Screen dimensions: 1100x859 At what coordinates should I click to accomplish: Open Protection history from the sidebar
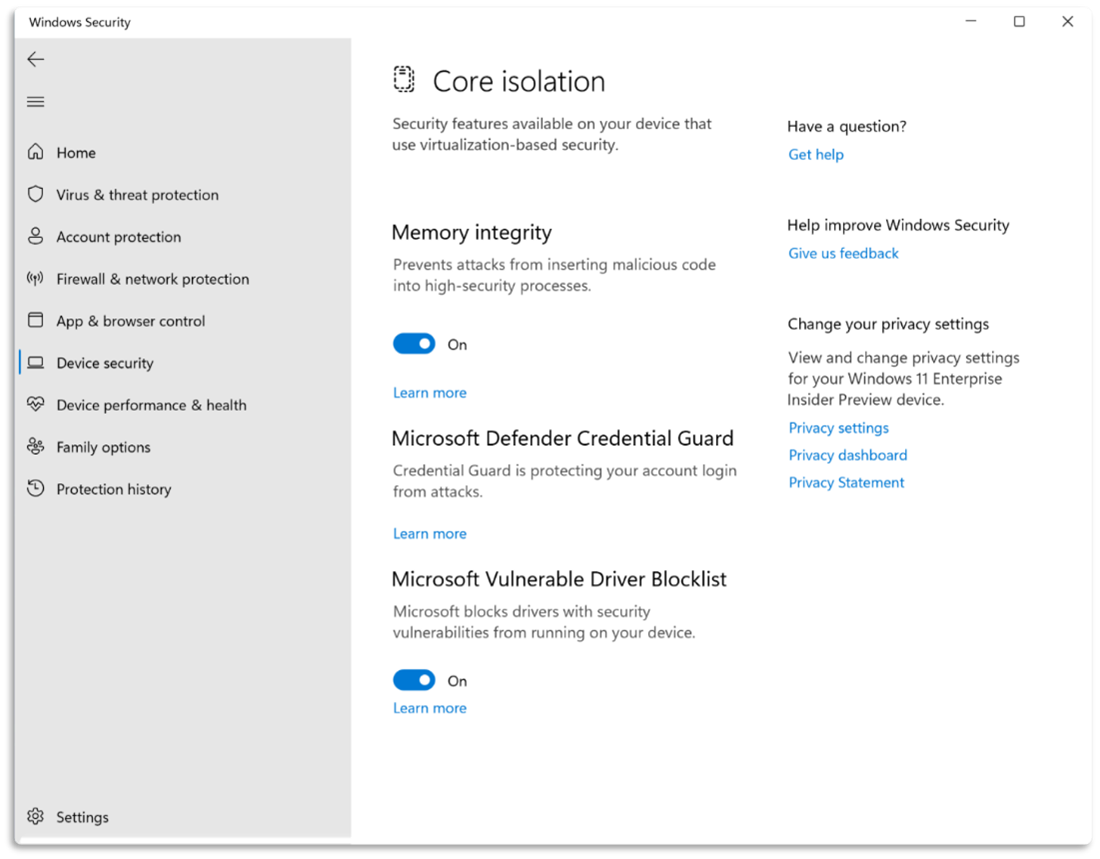coord(113,488)
